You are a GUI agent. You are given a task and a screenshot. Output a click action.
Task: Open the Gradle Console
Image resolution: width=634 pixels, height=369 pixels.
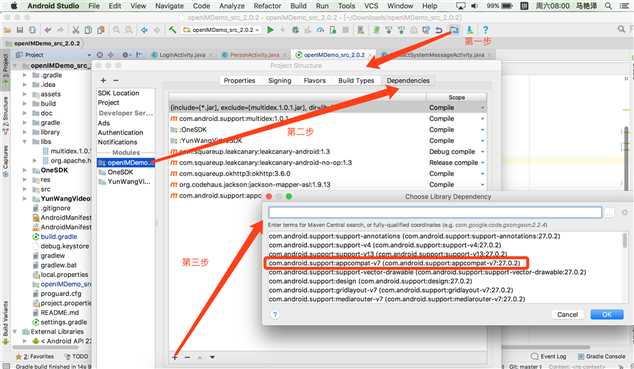pos(602,356)
